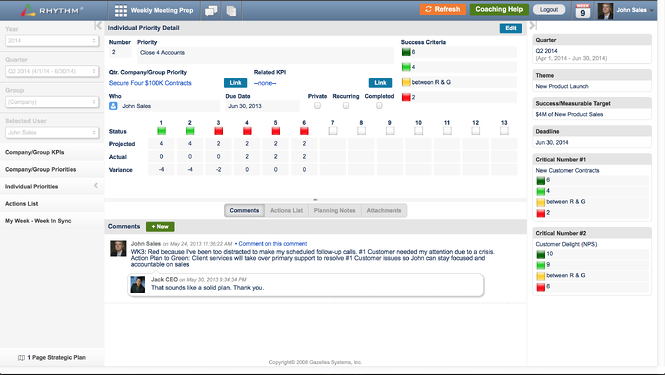
Task: Click week 5 red status box
Action: click(x=276, y=131)
